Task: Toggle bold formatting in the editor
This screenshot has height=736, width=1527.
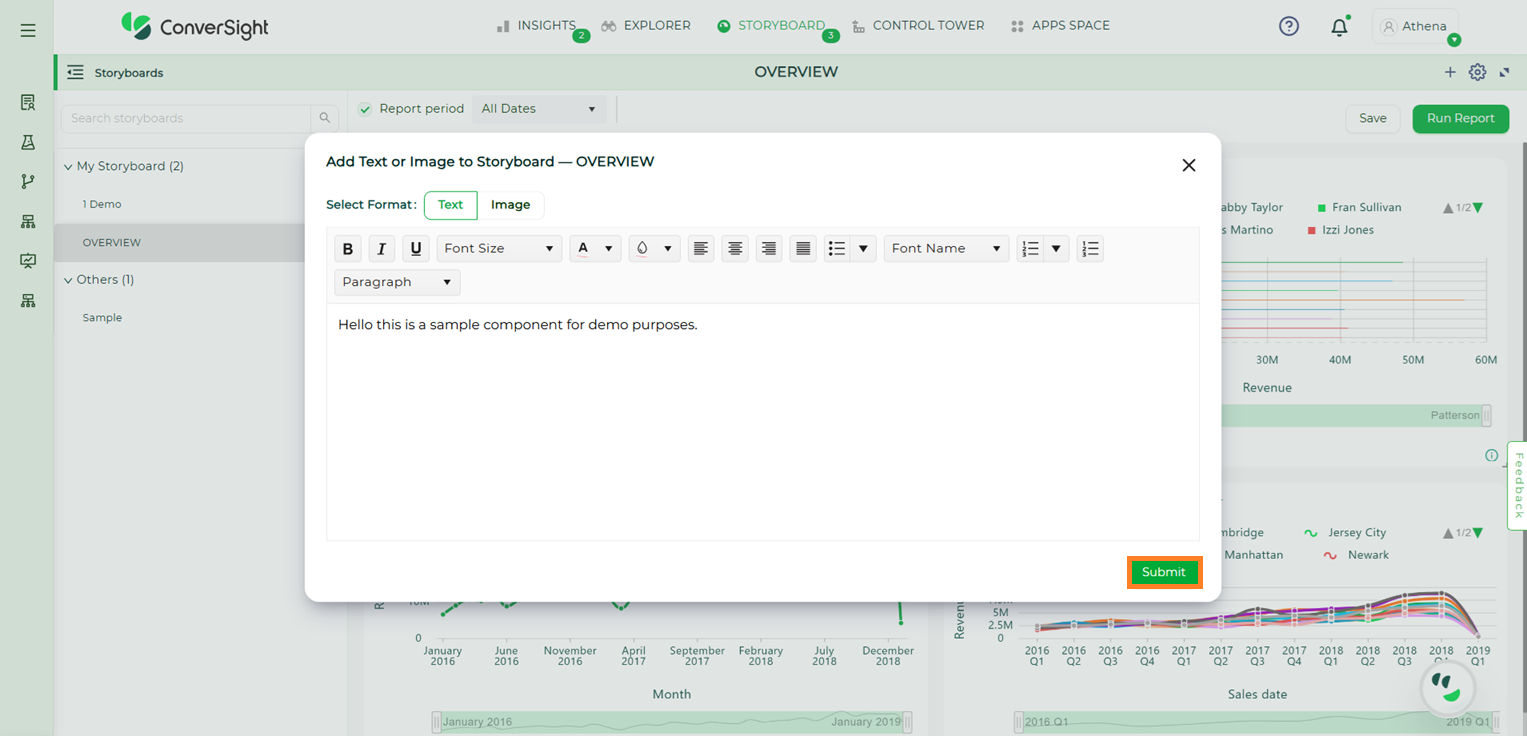Action: [x=348, y=249]
